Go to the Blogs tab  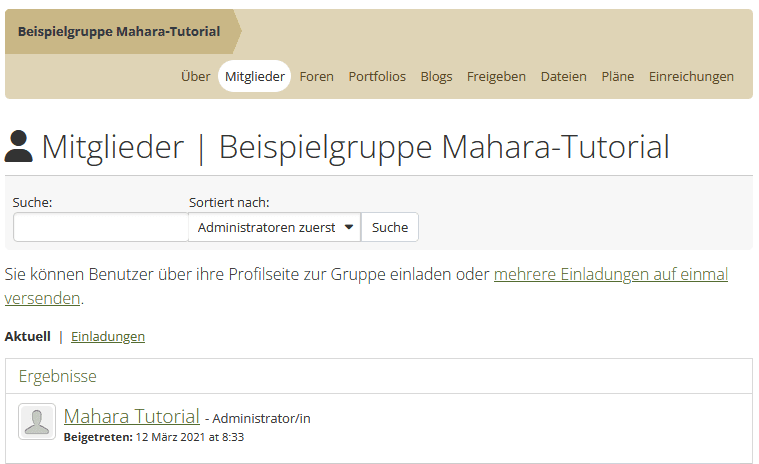pyautogui.click(x=436, y=76)
